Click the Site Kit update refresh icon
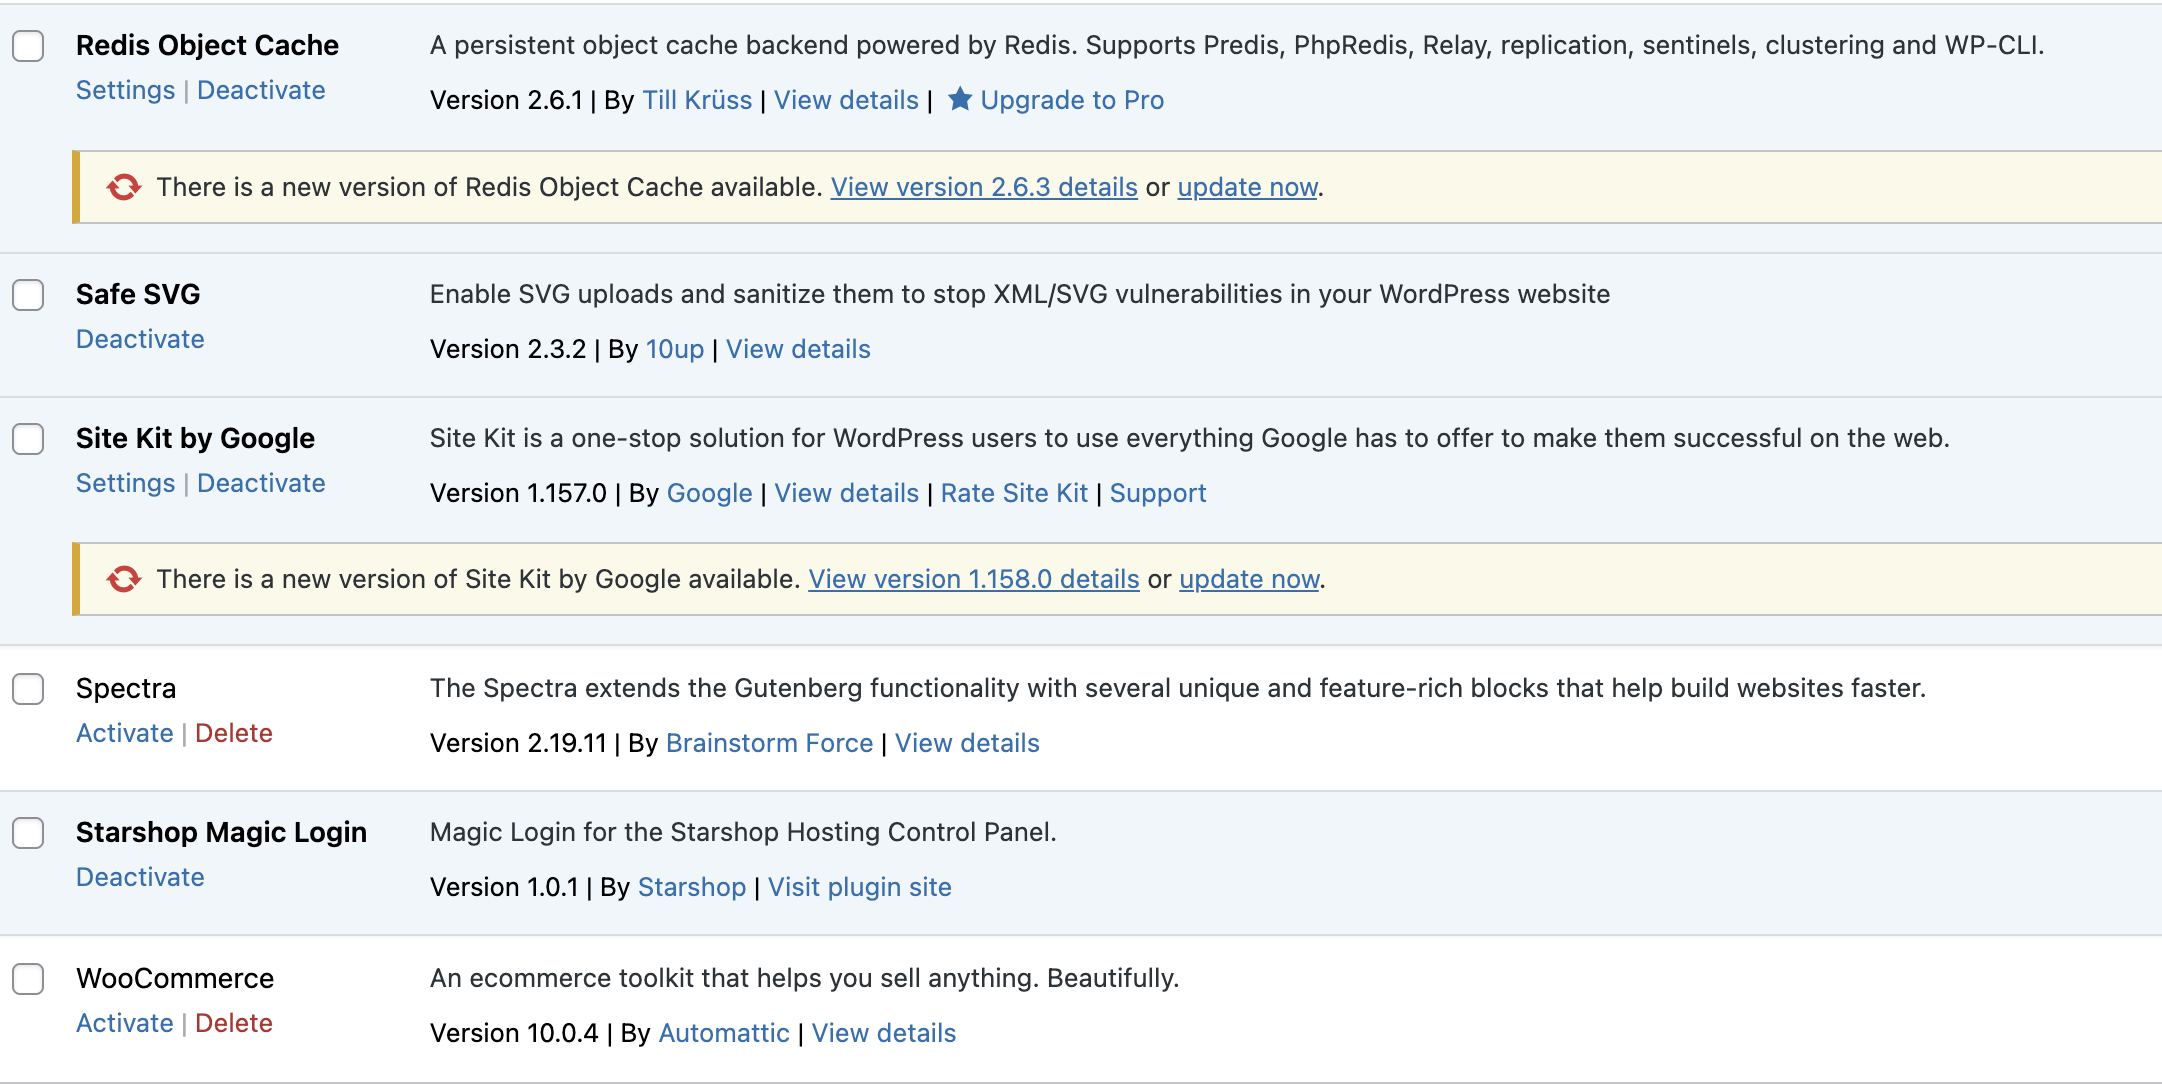The height and width of the screenshot is (1084, 2162). pos(124,579)
